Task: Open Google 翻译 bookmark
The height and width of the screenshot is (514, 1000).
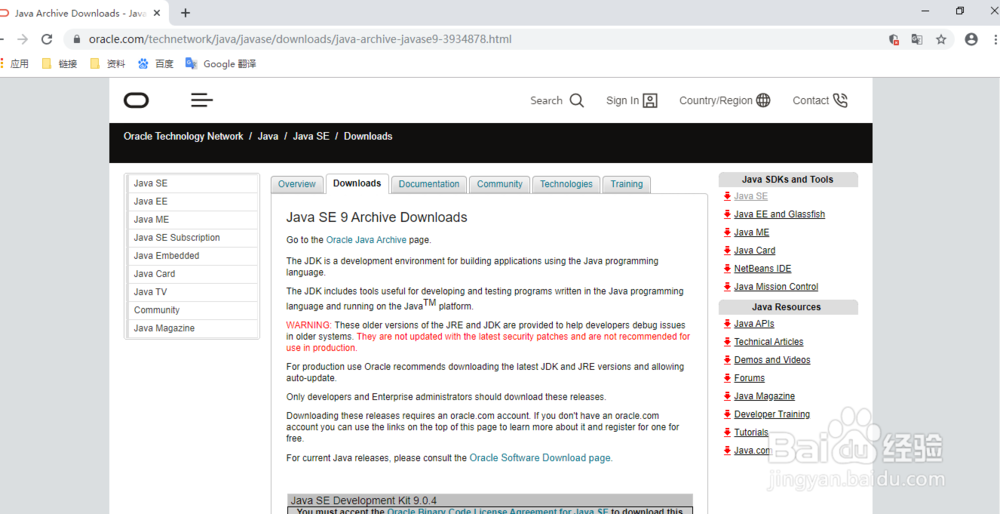Action: point(221,64)
